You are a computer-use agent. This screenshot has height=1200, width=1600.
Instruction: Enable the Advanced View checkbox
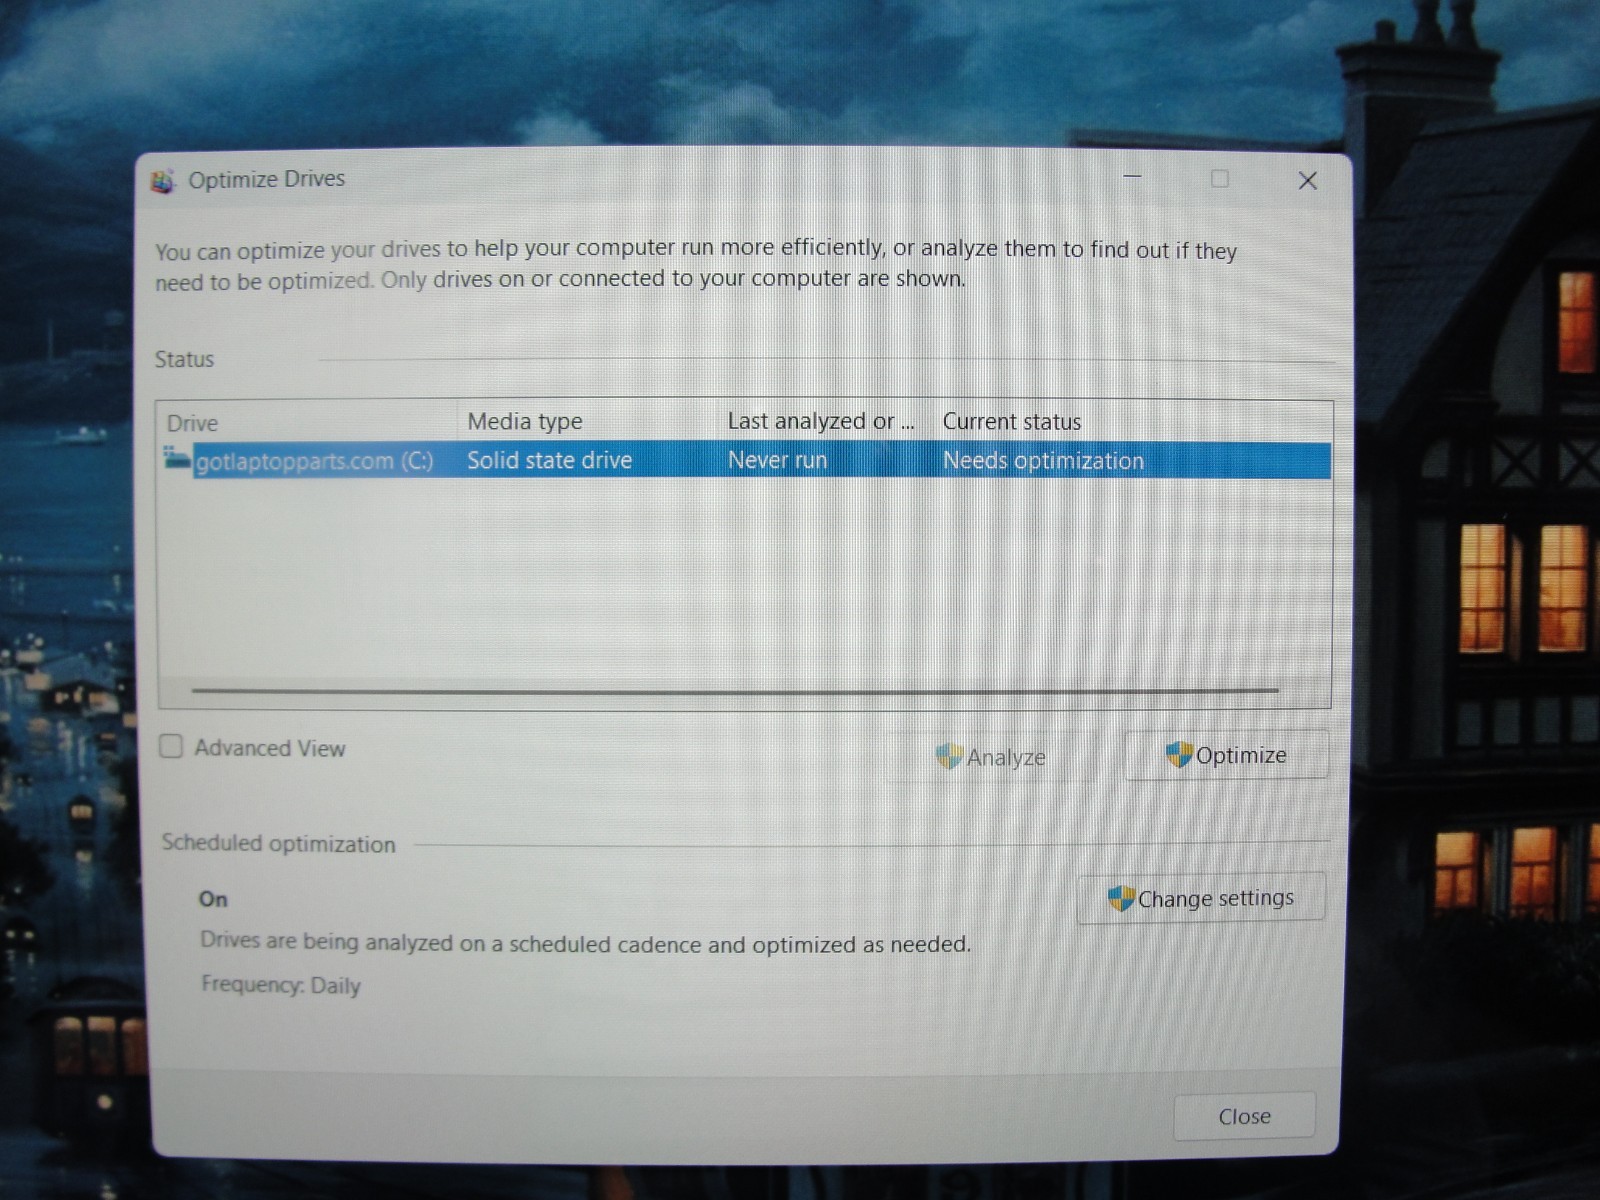point(172,747)
